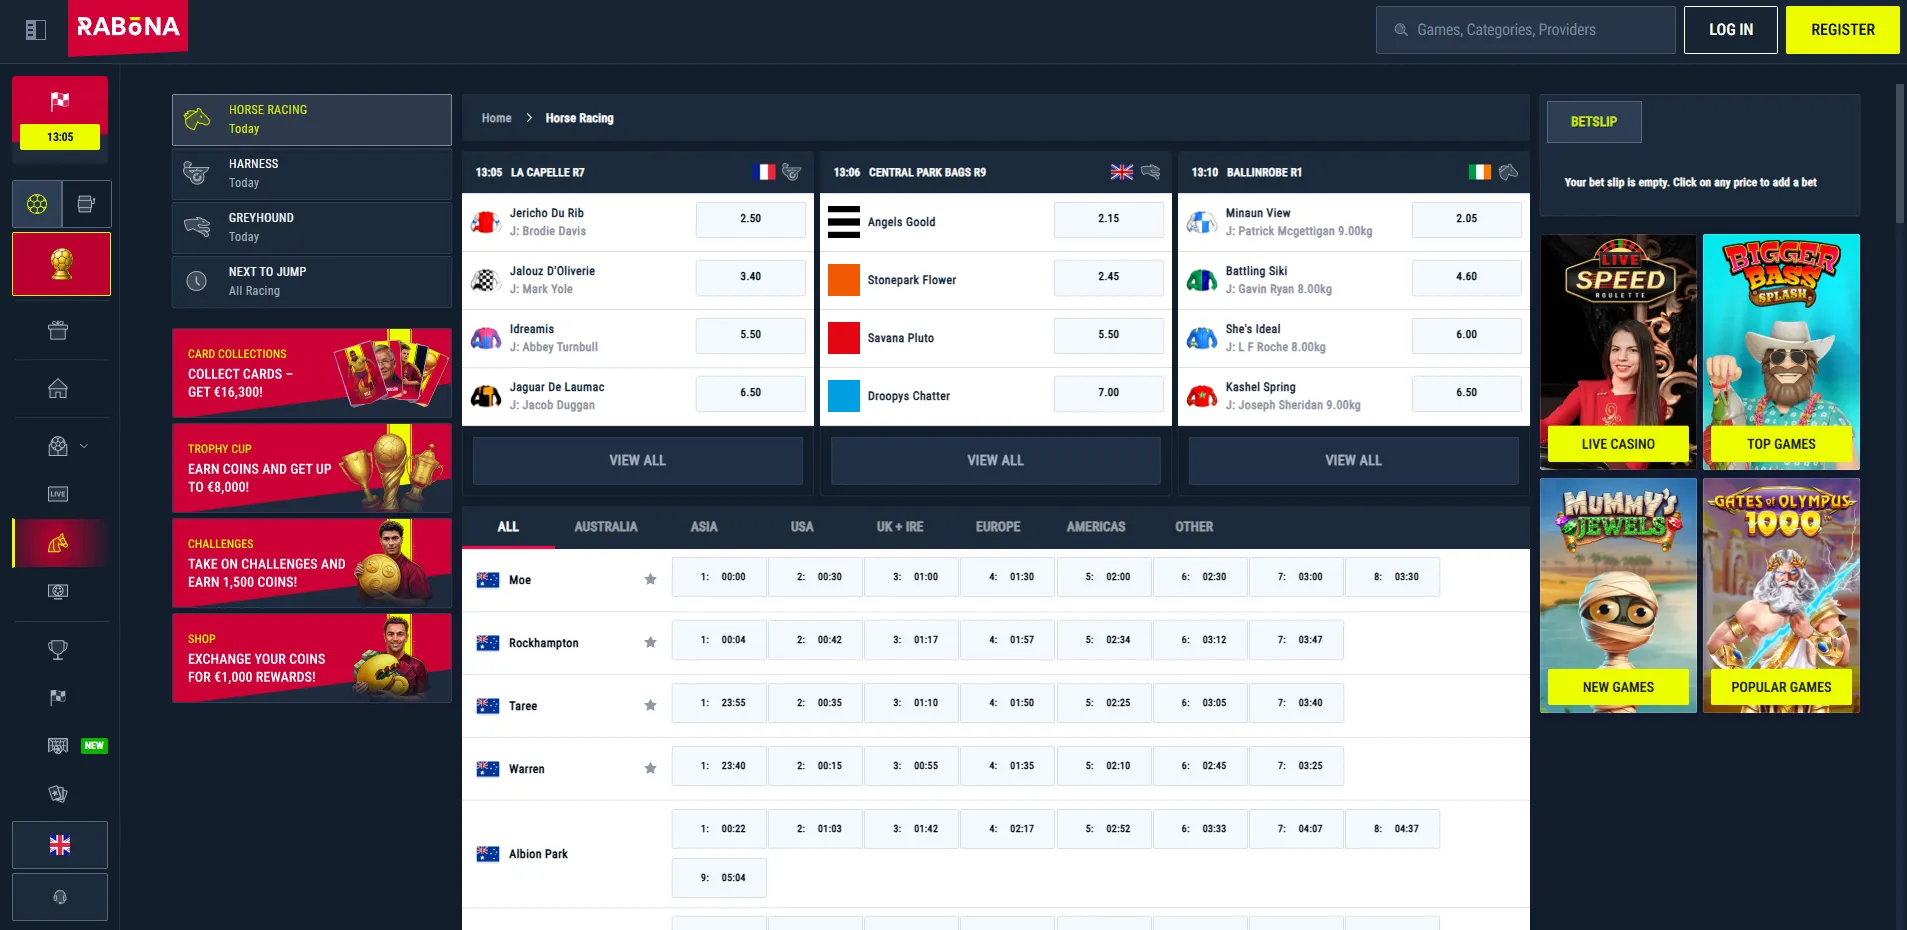Switch to the UK + IRE tab
The width and height of the screenshot is (1907, 930).
[x=900, y=527]
